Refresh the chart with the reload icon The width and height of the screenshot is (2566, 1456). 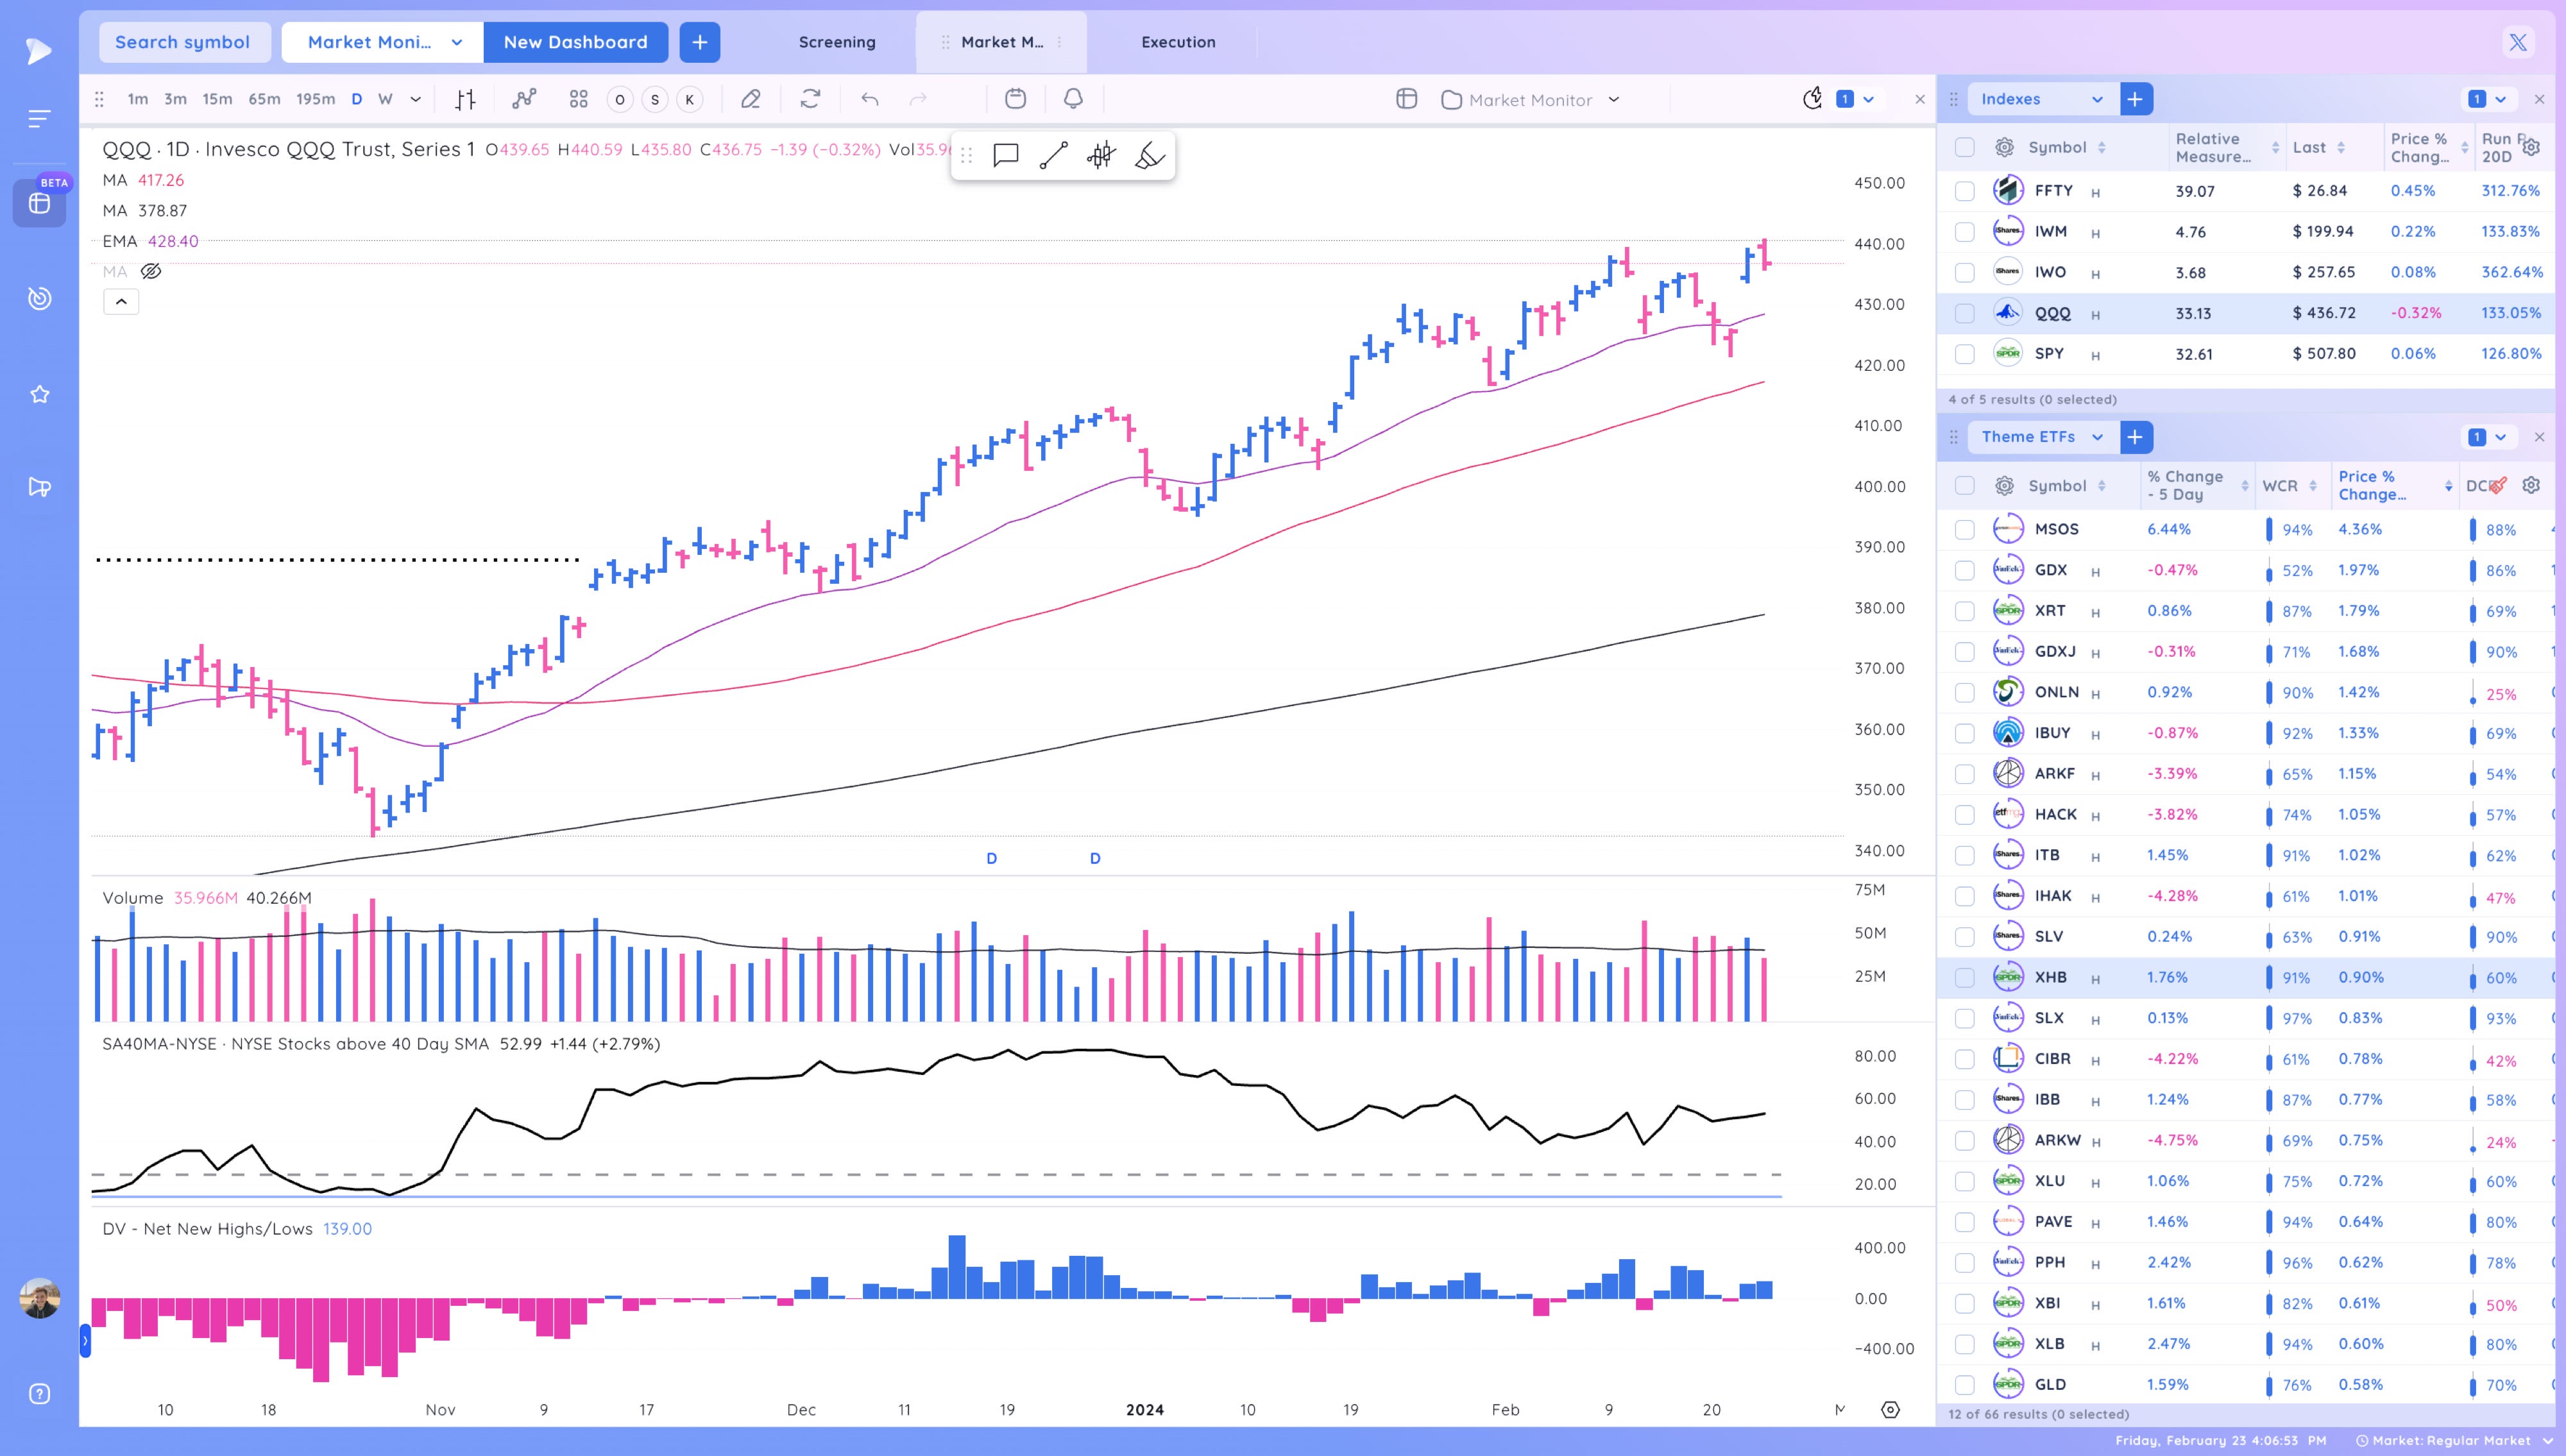click(810, 99)
